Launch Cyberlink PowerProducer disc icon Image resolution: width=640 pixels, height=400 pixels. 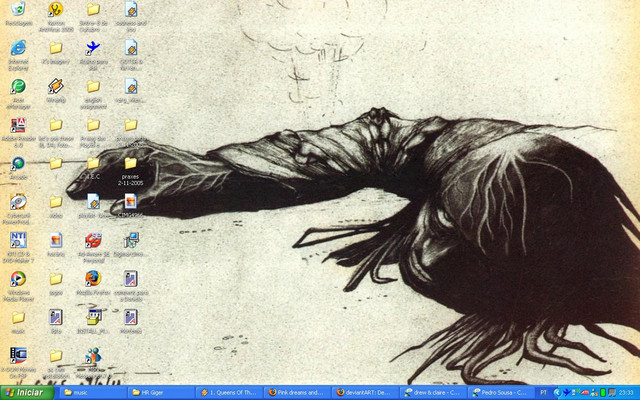pos(18,202)
